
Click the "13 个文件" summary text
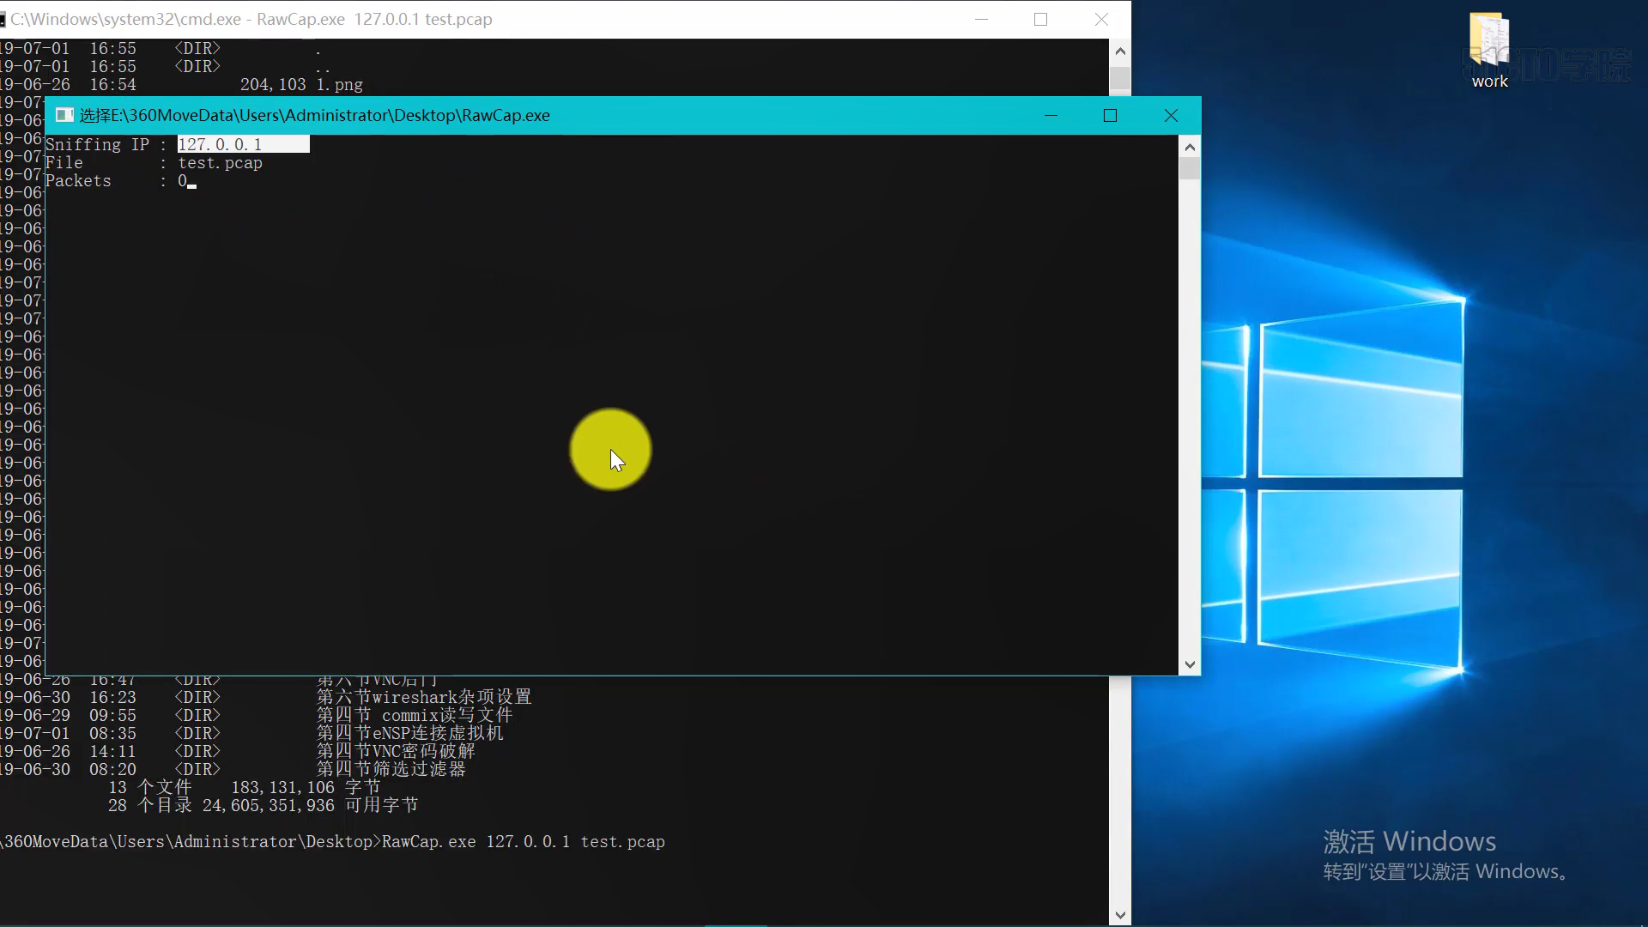(x=150, y=787)
